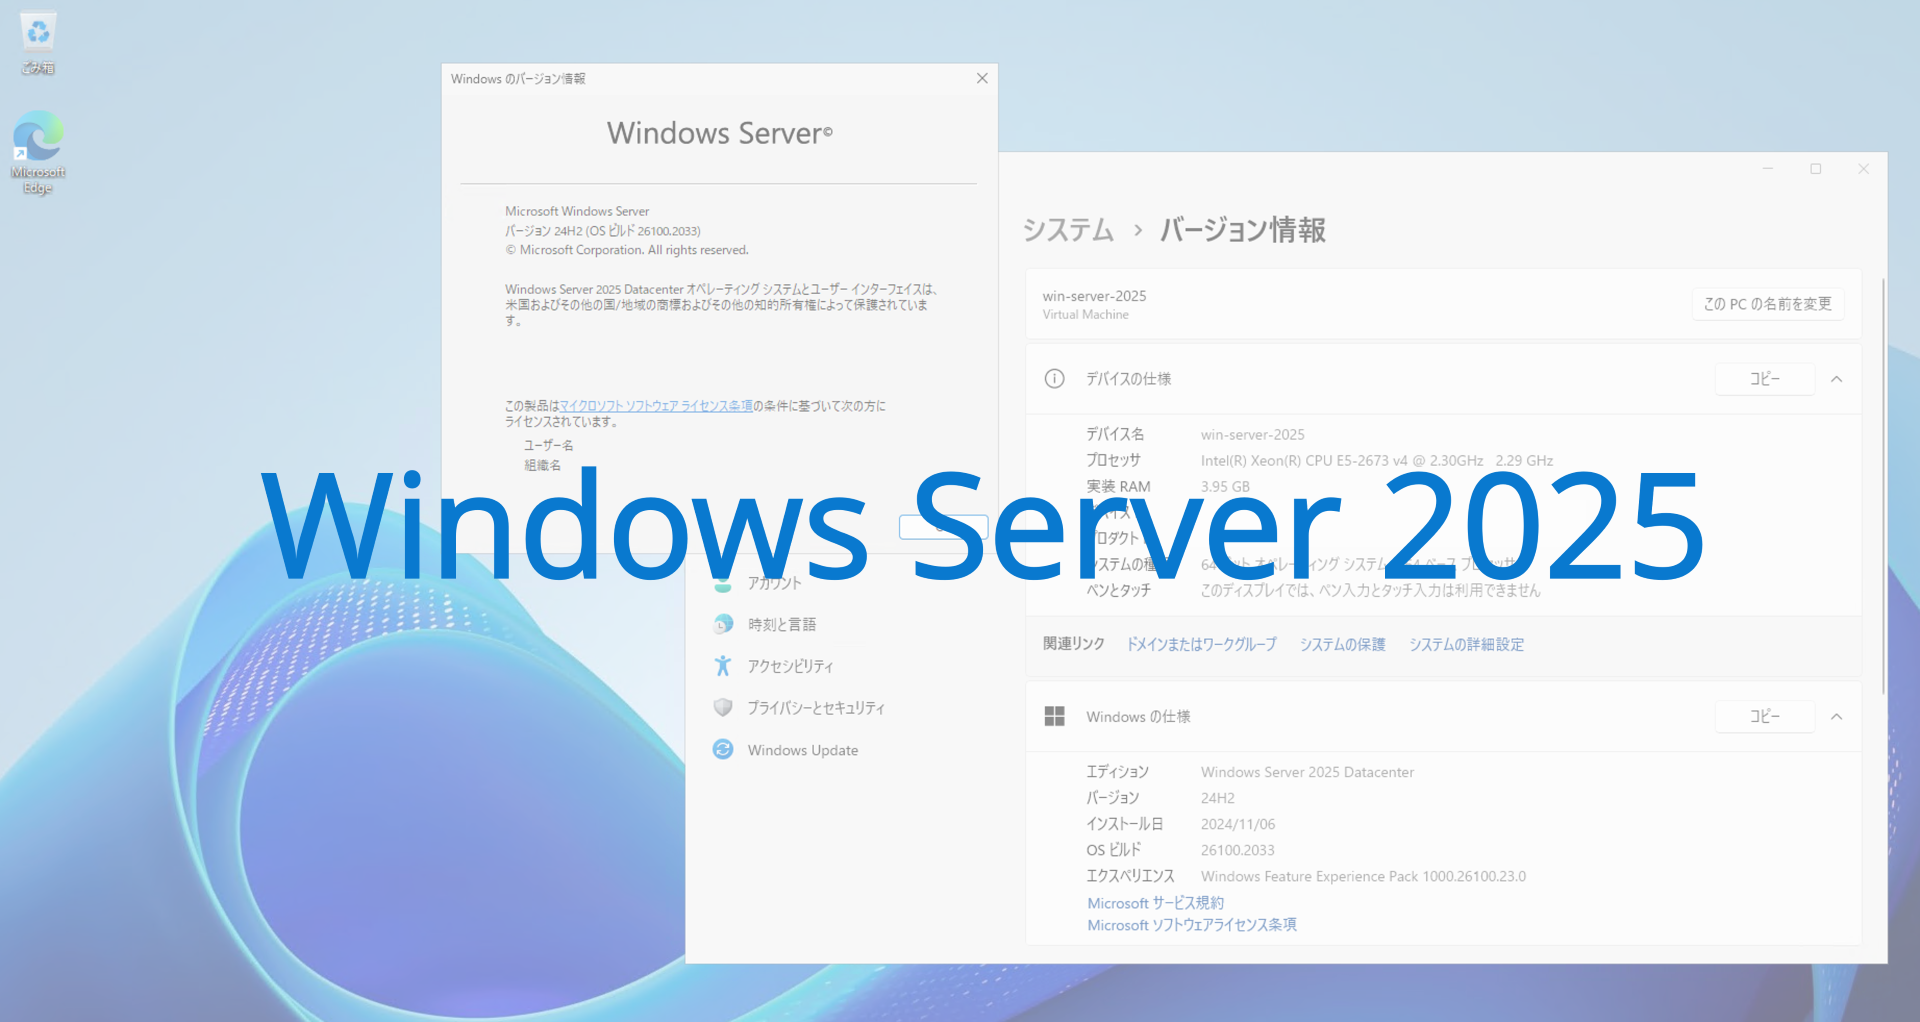Click the 2024/11/06 install date value
The height and width of the screenshot is (1022, 1920).
point(1238,824)
